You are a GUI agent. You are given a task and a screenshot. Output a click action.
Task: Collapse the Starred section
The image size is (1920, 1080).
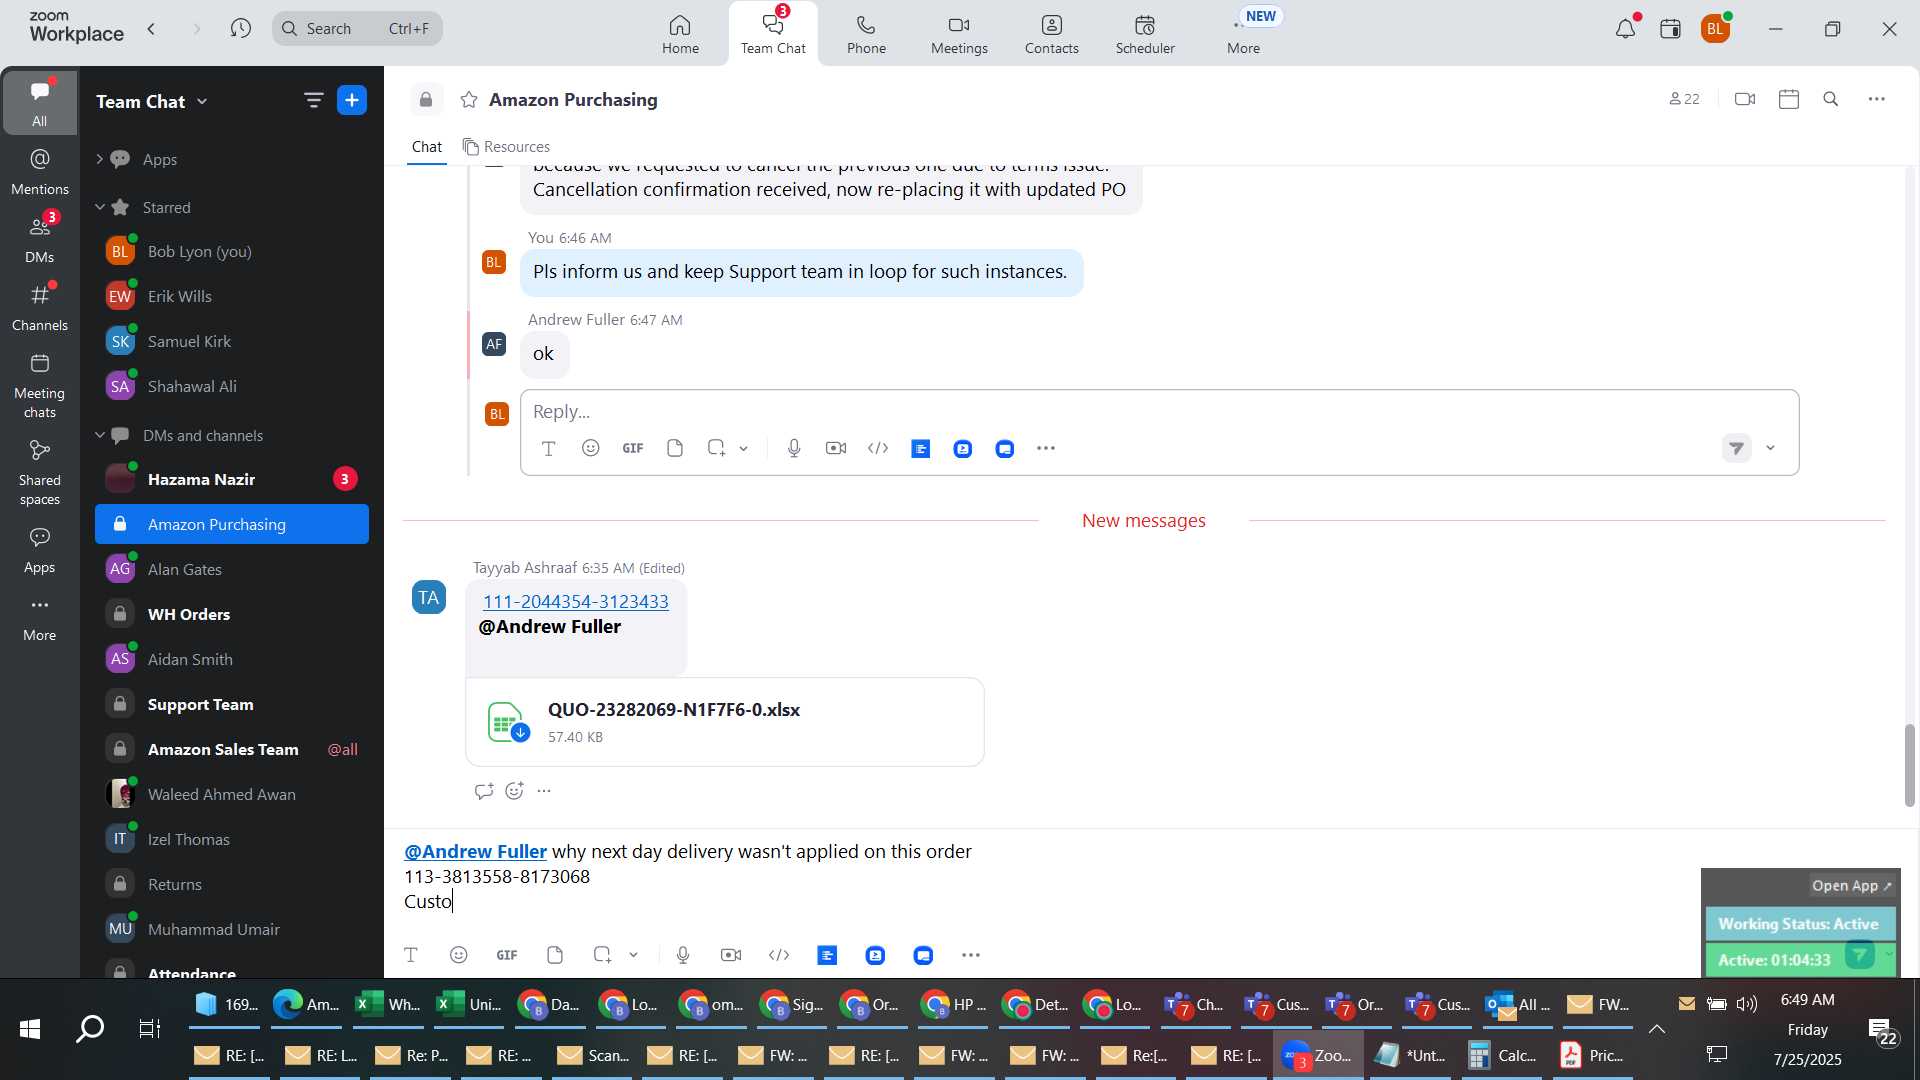[99, 207]
